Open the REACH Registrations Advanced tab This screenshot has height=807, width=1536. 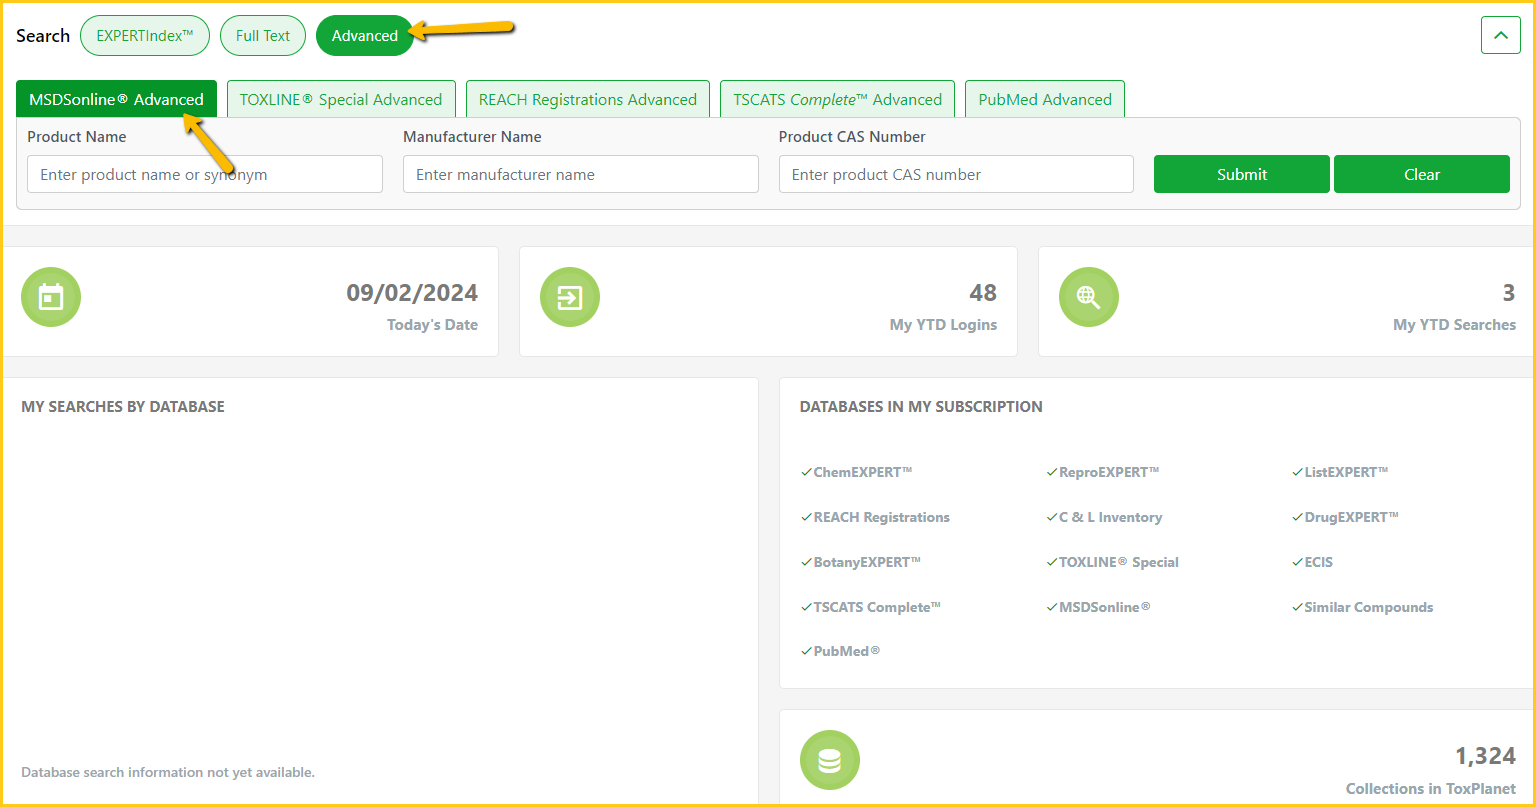[587, 99]
